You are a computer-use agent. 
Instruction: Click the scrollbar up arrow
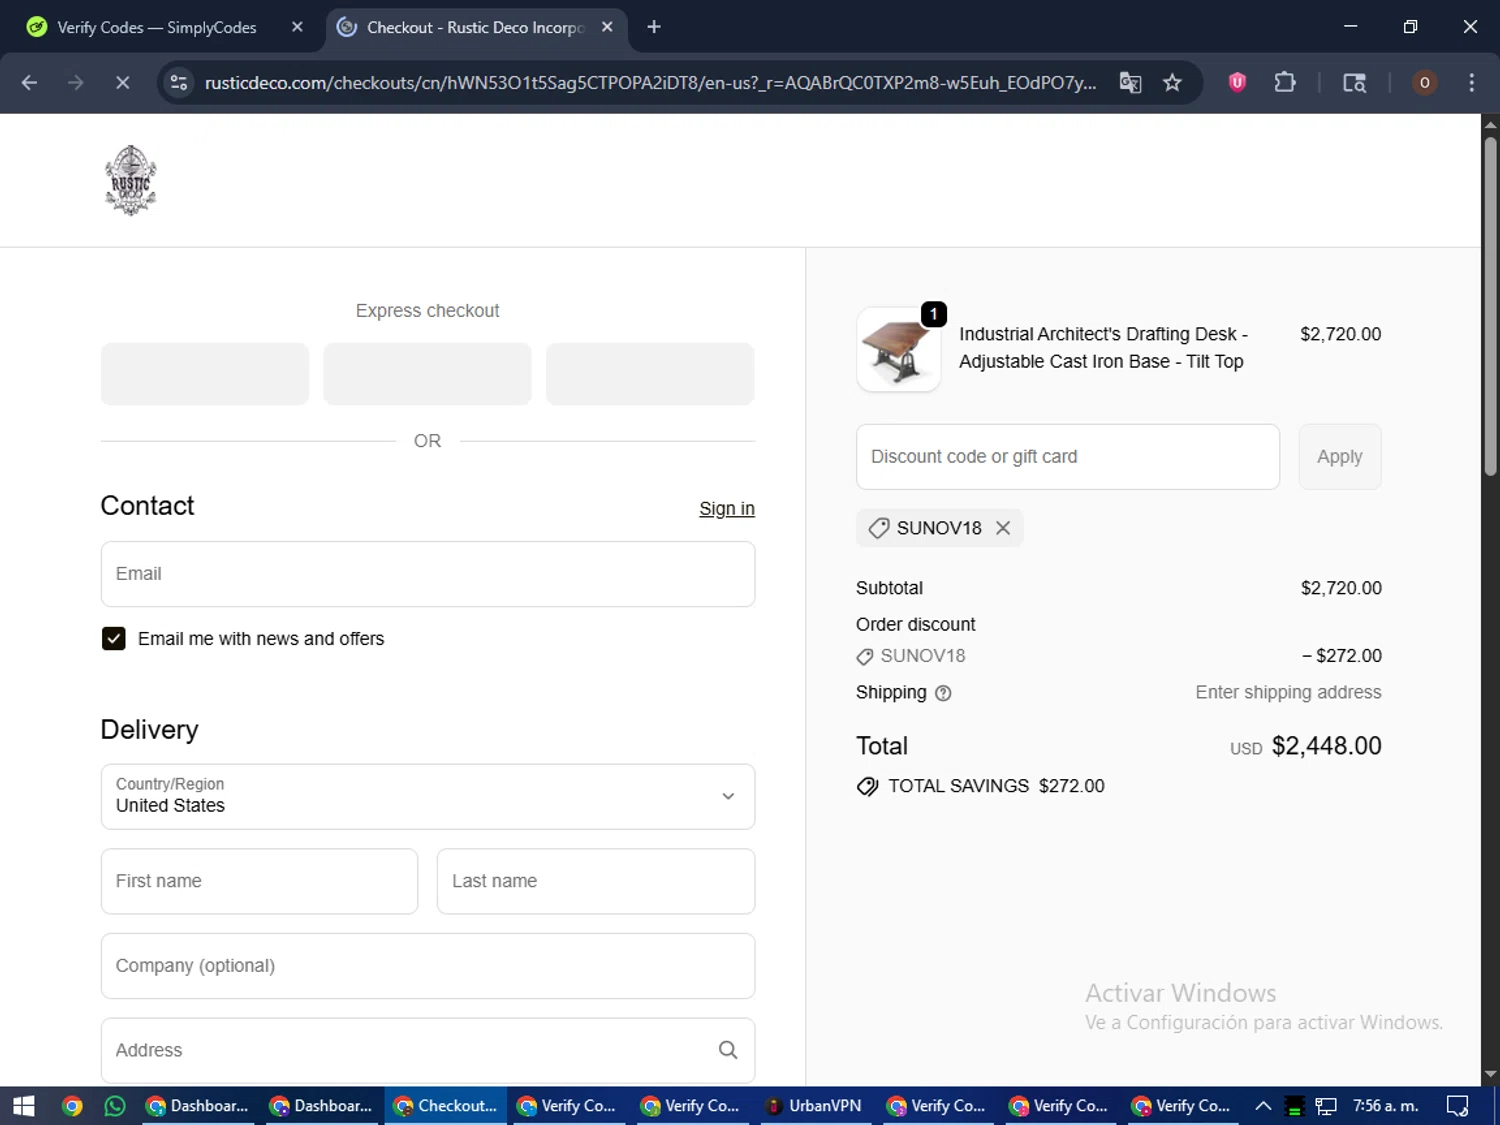[1490, 125]
